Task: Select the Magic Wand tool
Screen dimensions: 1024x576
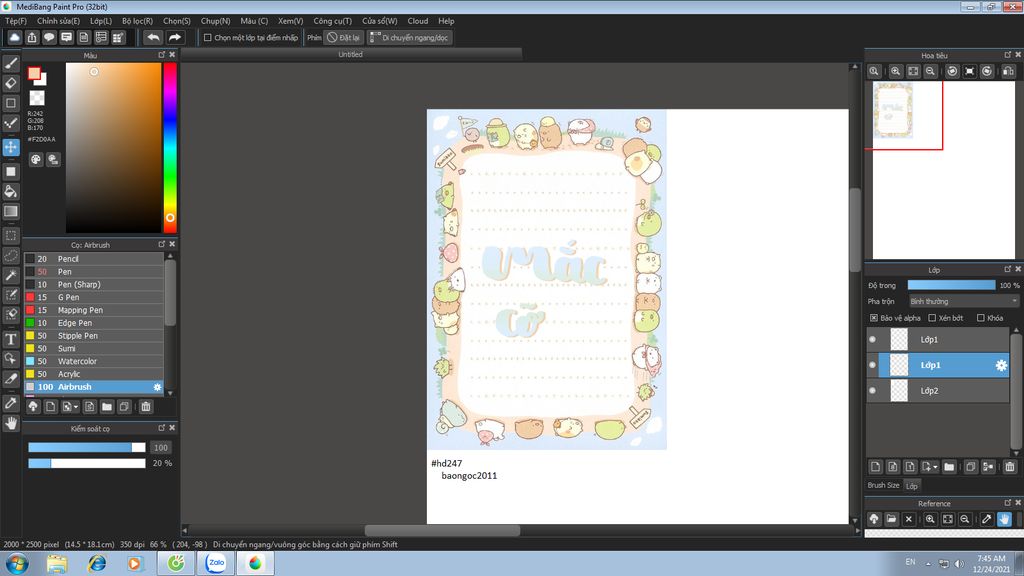Action: (x=11, y=275)
